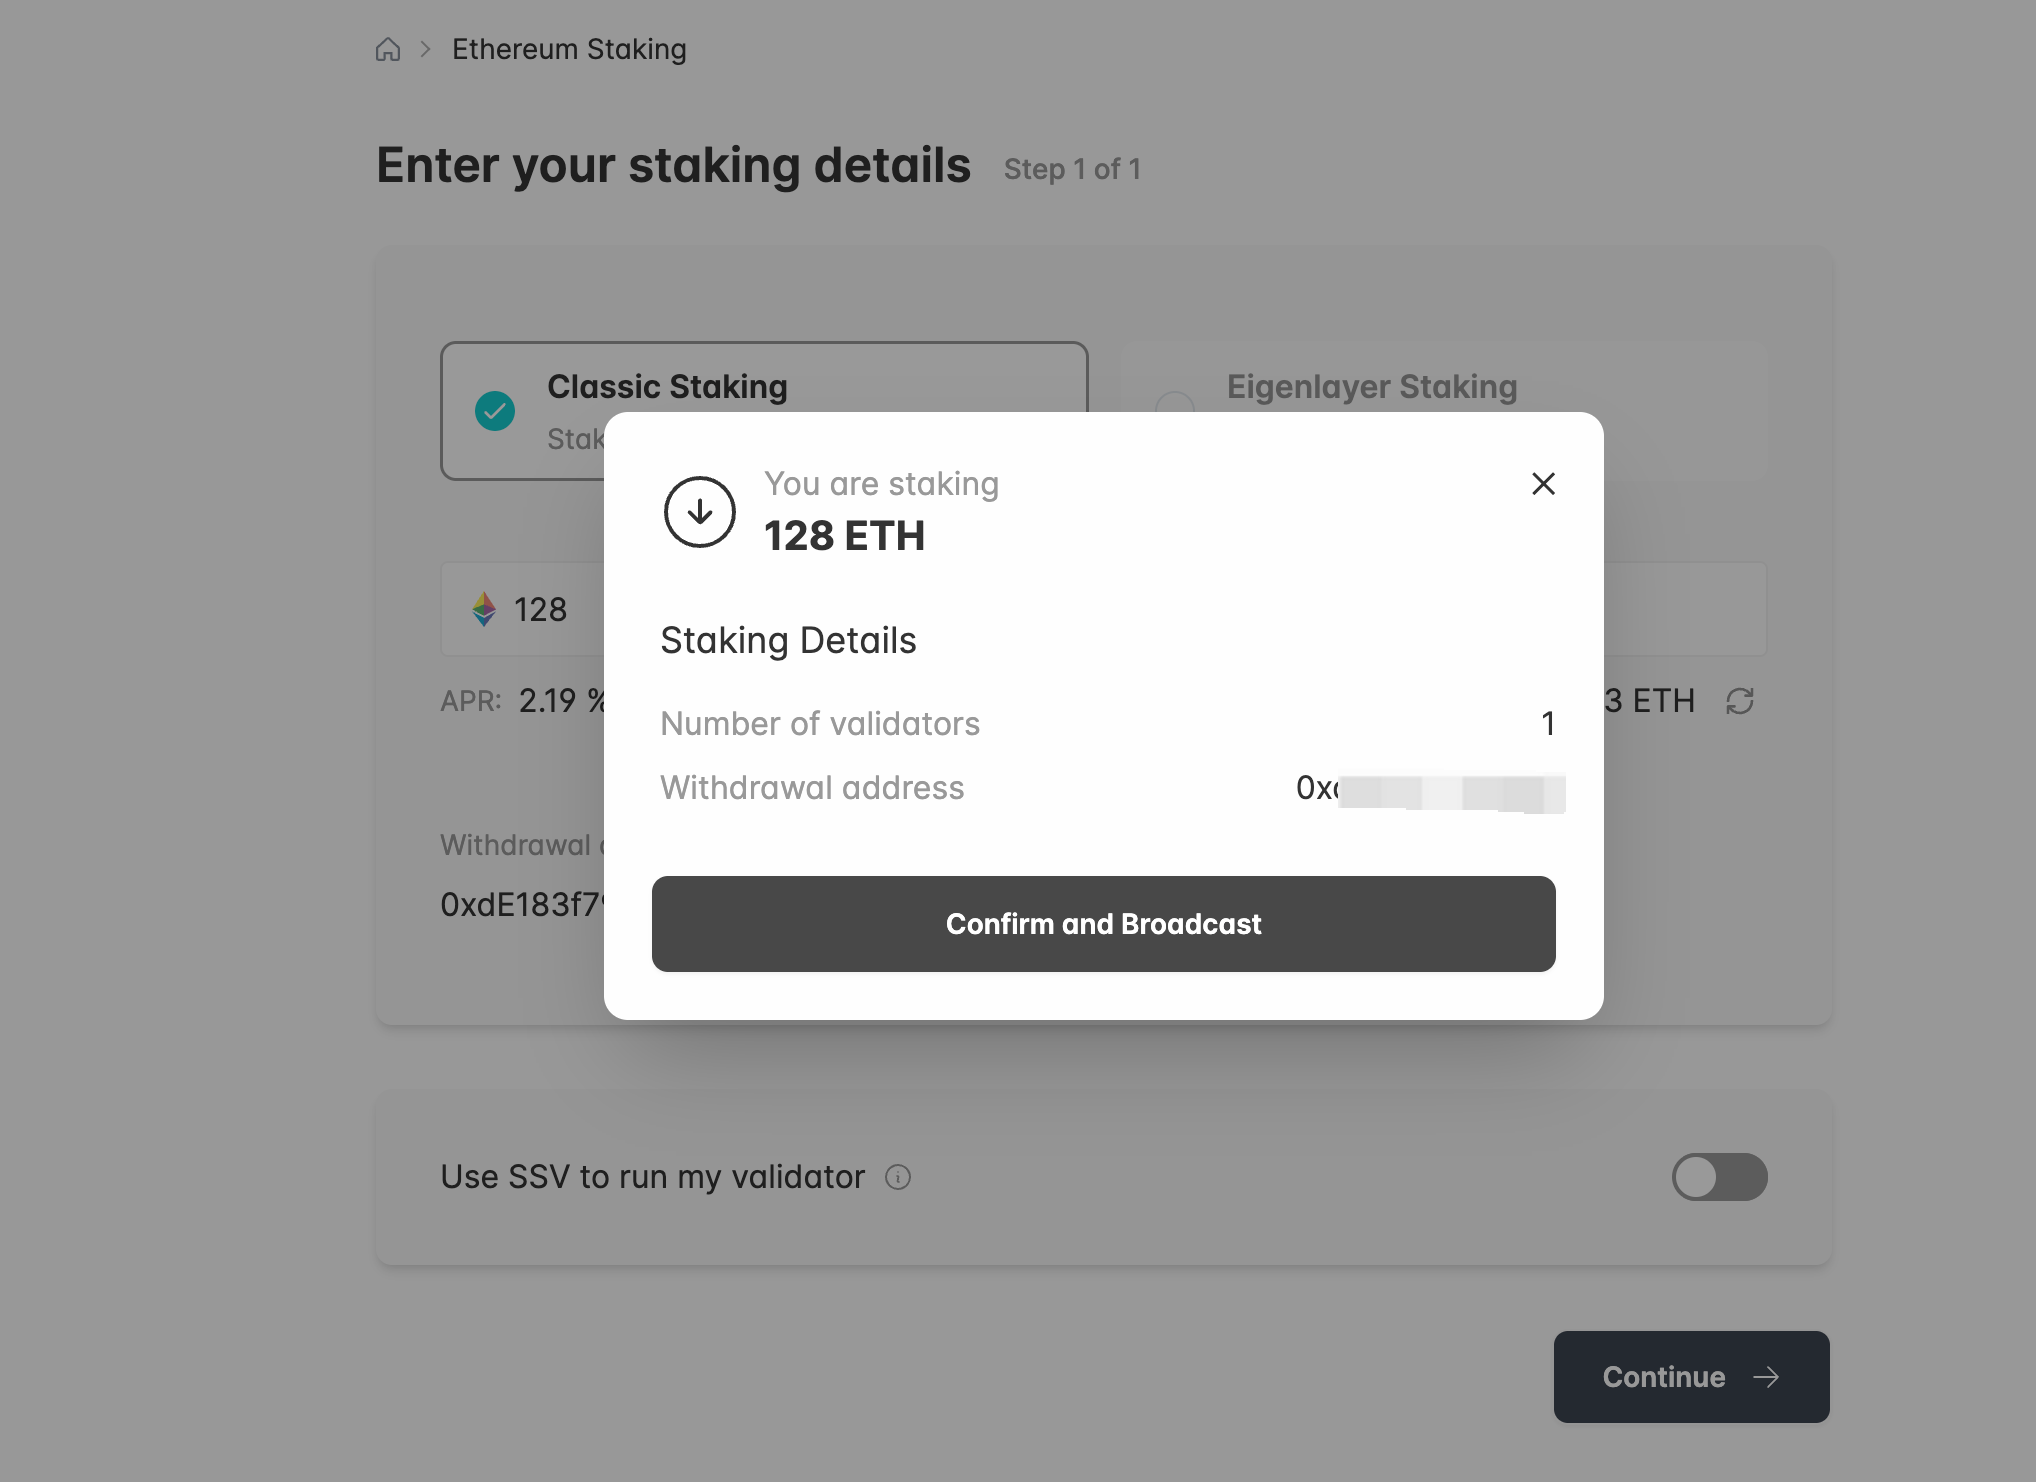Click the 0xdE183f withdrawal address text
This screenshot has width=2036, height=1482.
pos(521,905)
